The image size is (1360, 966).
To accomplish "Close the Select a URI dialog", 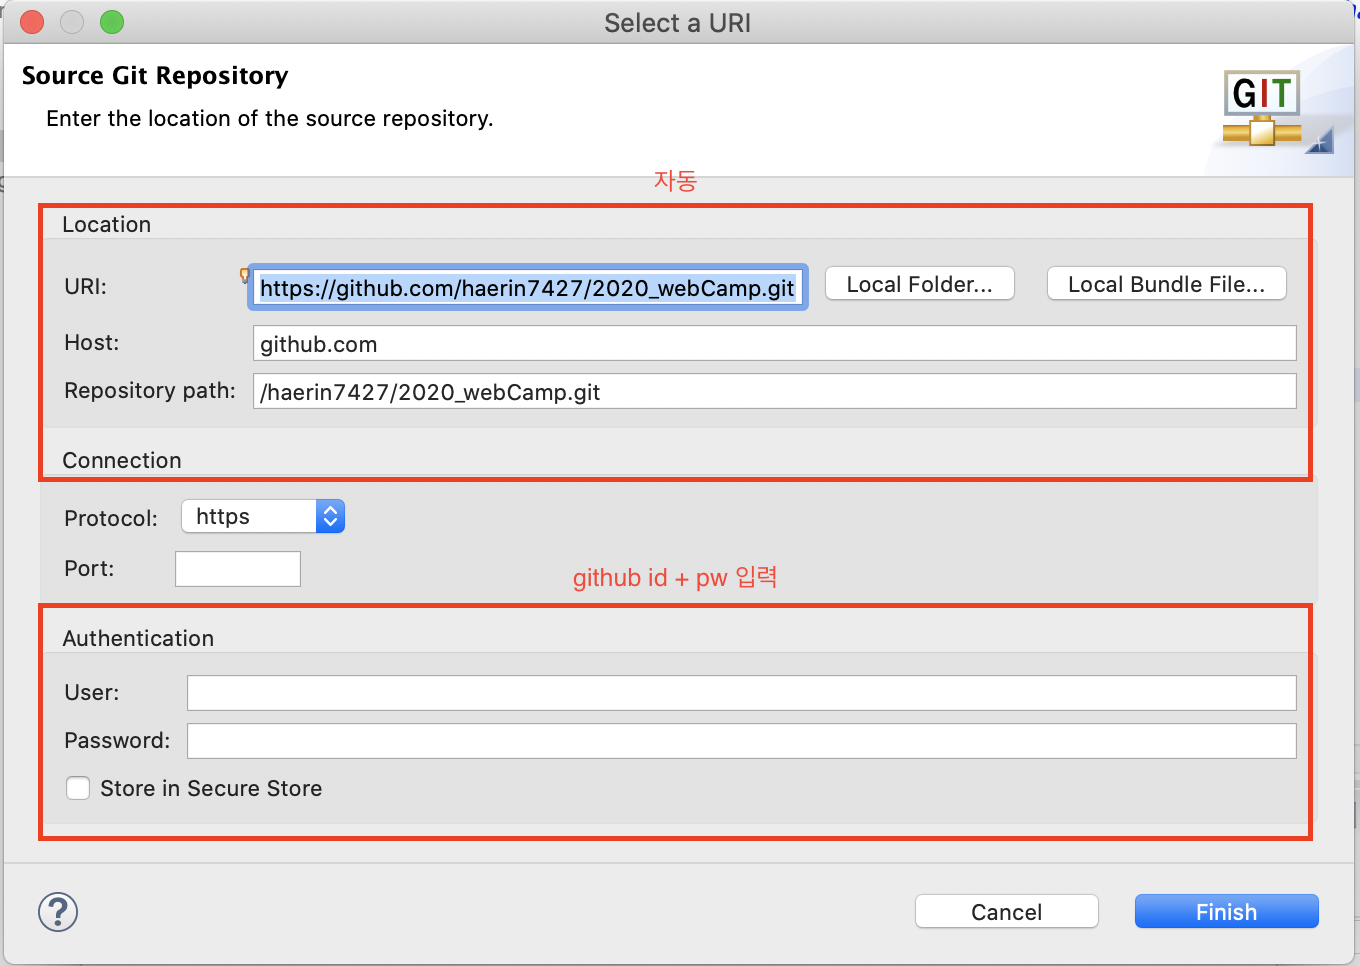I will 32,22.
